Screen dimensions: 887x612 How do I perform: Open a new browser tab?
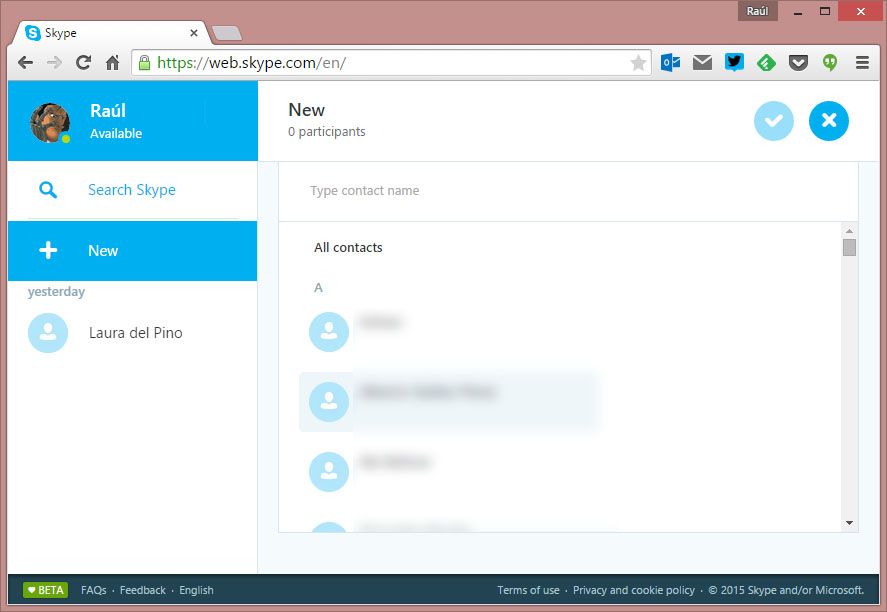pos(227,33)
